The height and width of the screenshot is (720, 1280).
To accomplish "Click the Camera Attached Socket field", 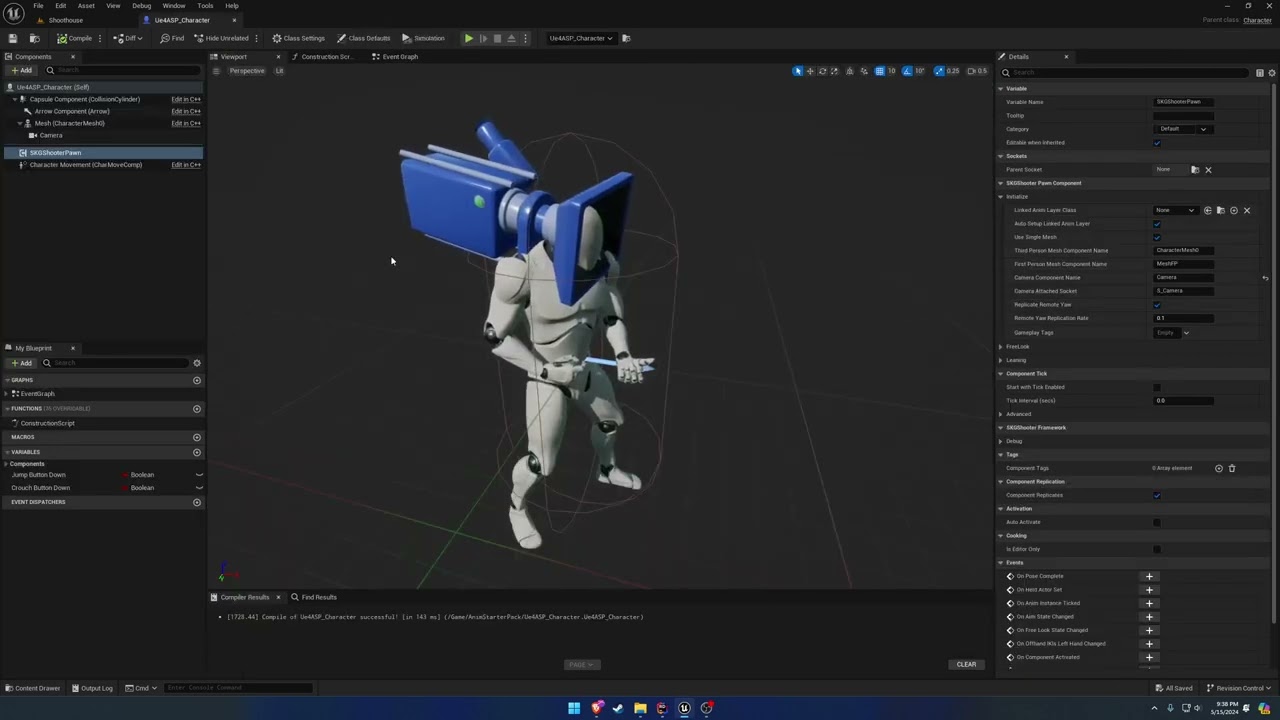I will coord(1184,291).
